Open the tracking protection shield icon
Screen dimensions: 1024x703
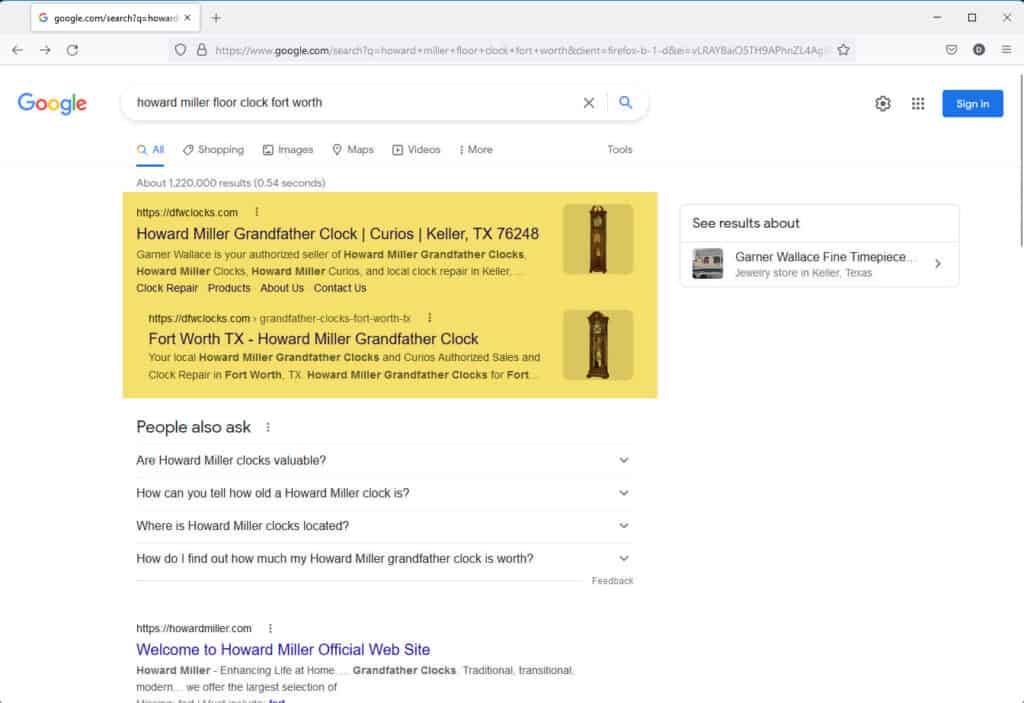click(180, 50)
